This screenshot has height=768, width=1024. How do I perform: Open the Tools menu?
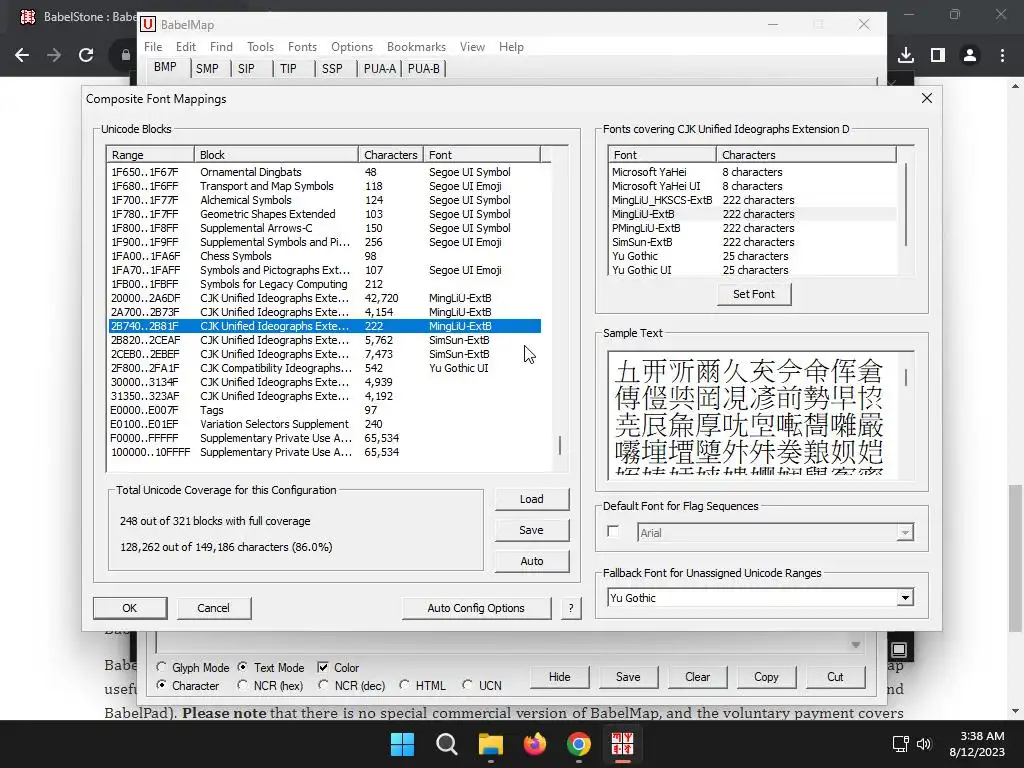pyautogui.click(x=260, y=47)
